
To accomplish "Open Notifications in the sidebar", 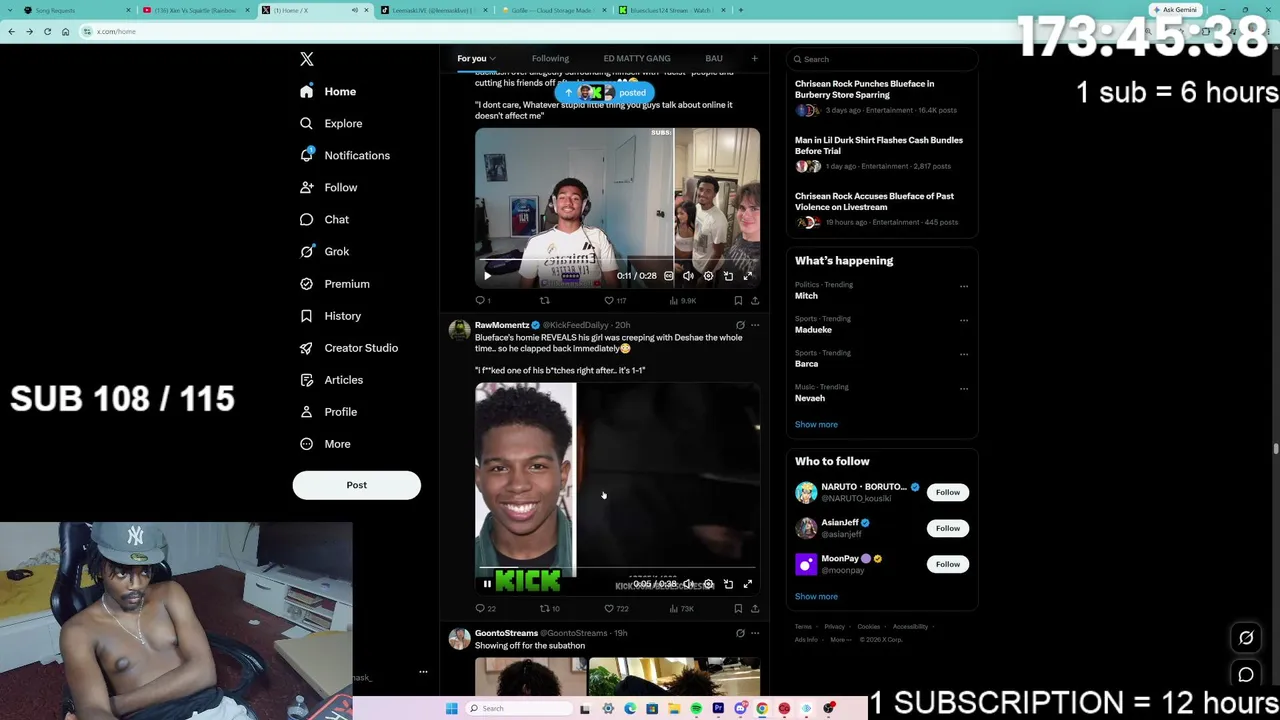I will point(346,155).
